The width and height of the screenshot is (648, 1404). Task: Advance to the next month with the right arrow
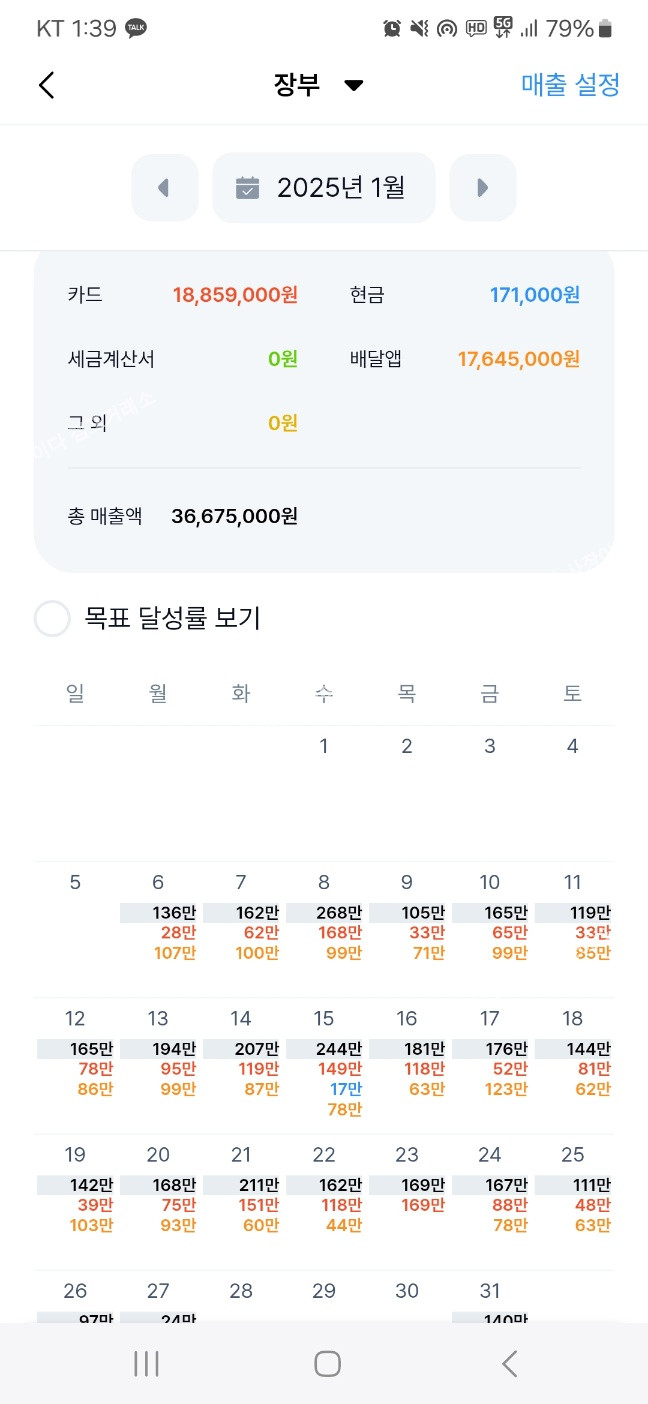point(482,187)
